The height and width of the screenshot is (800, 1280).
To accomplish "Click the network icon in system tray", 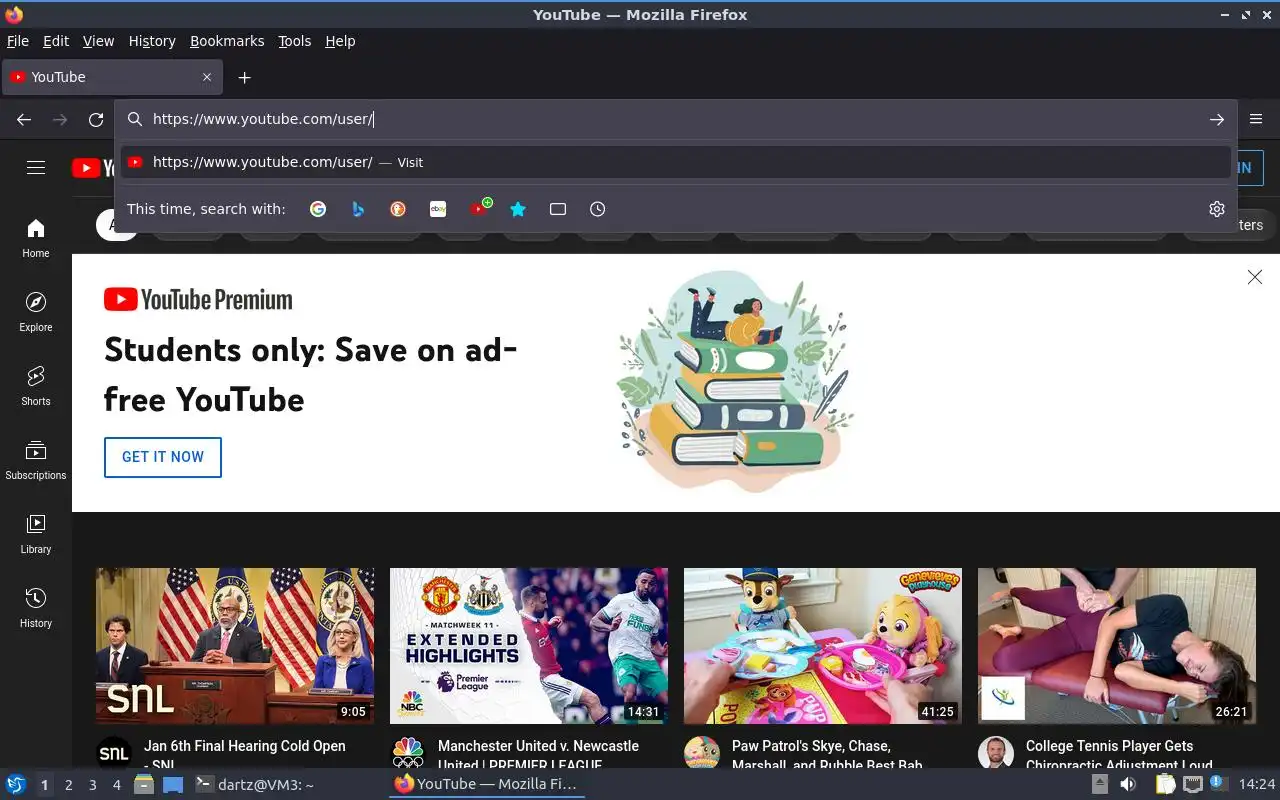I will (1192, 784).
